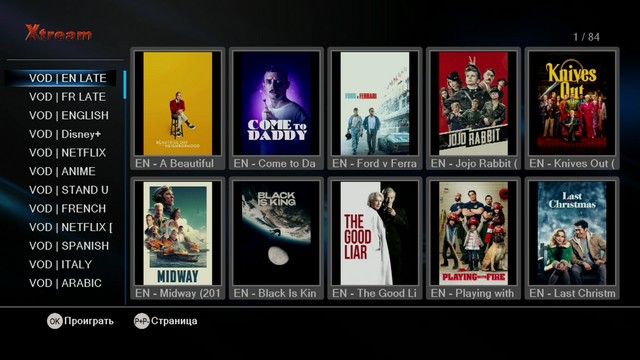
Task: Choose the VOD | ENGLISH category
Action: click(x=69, y=116)
